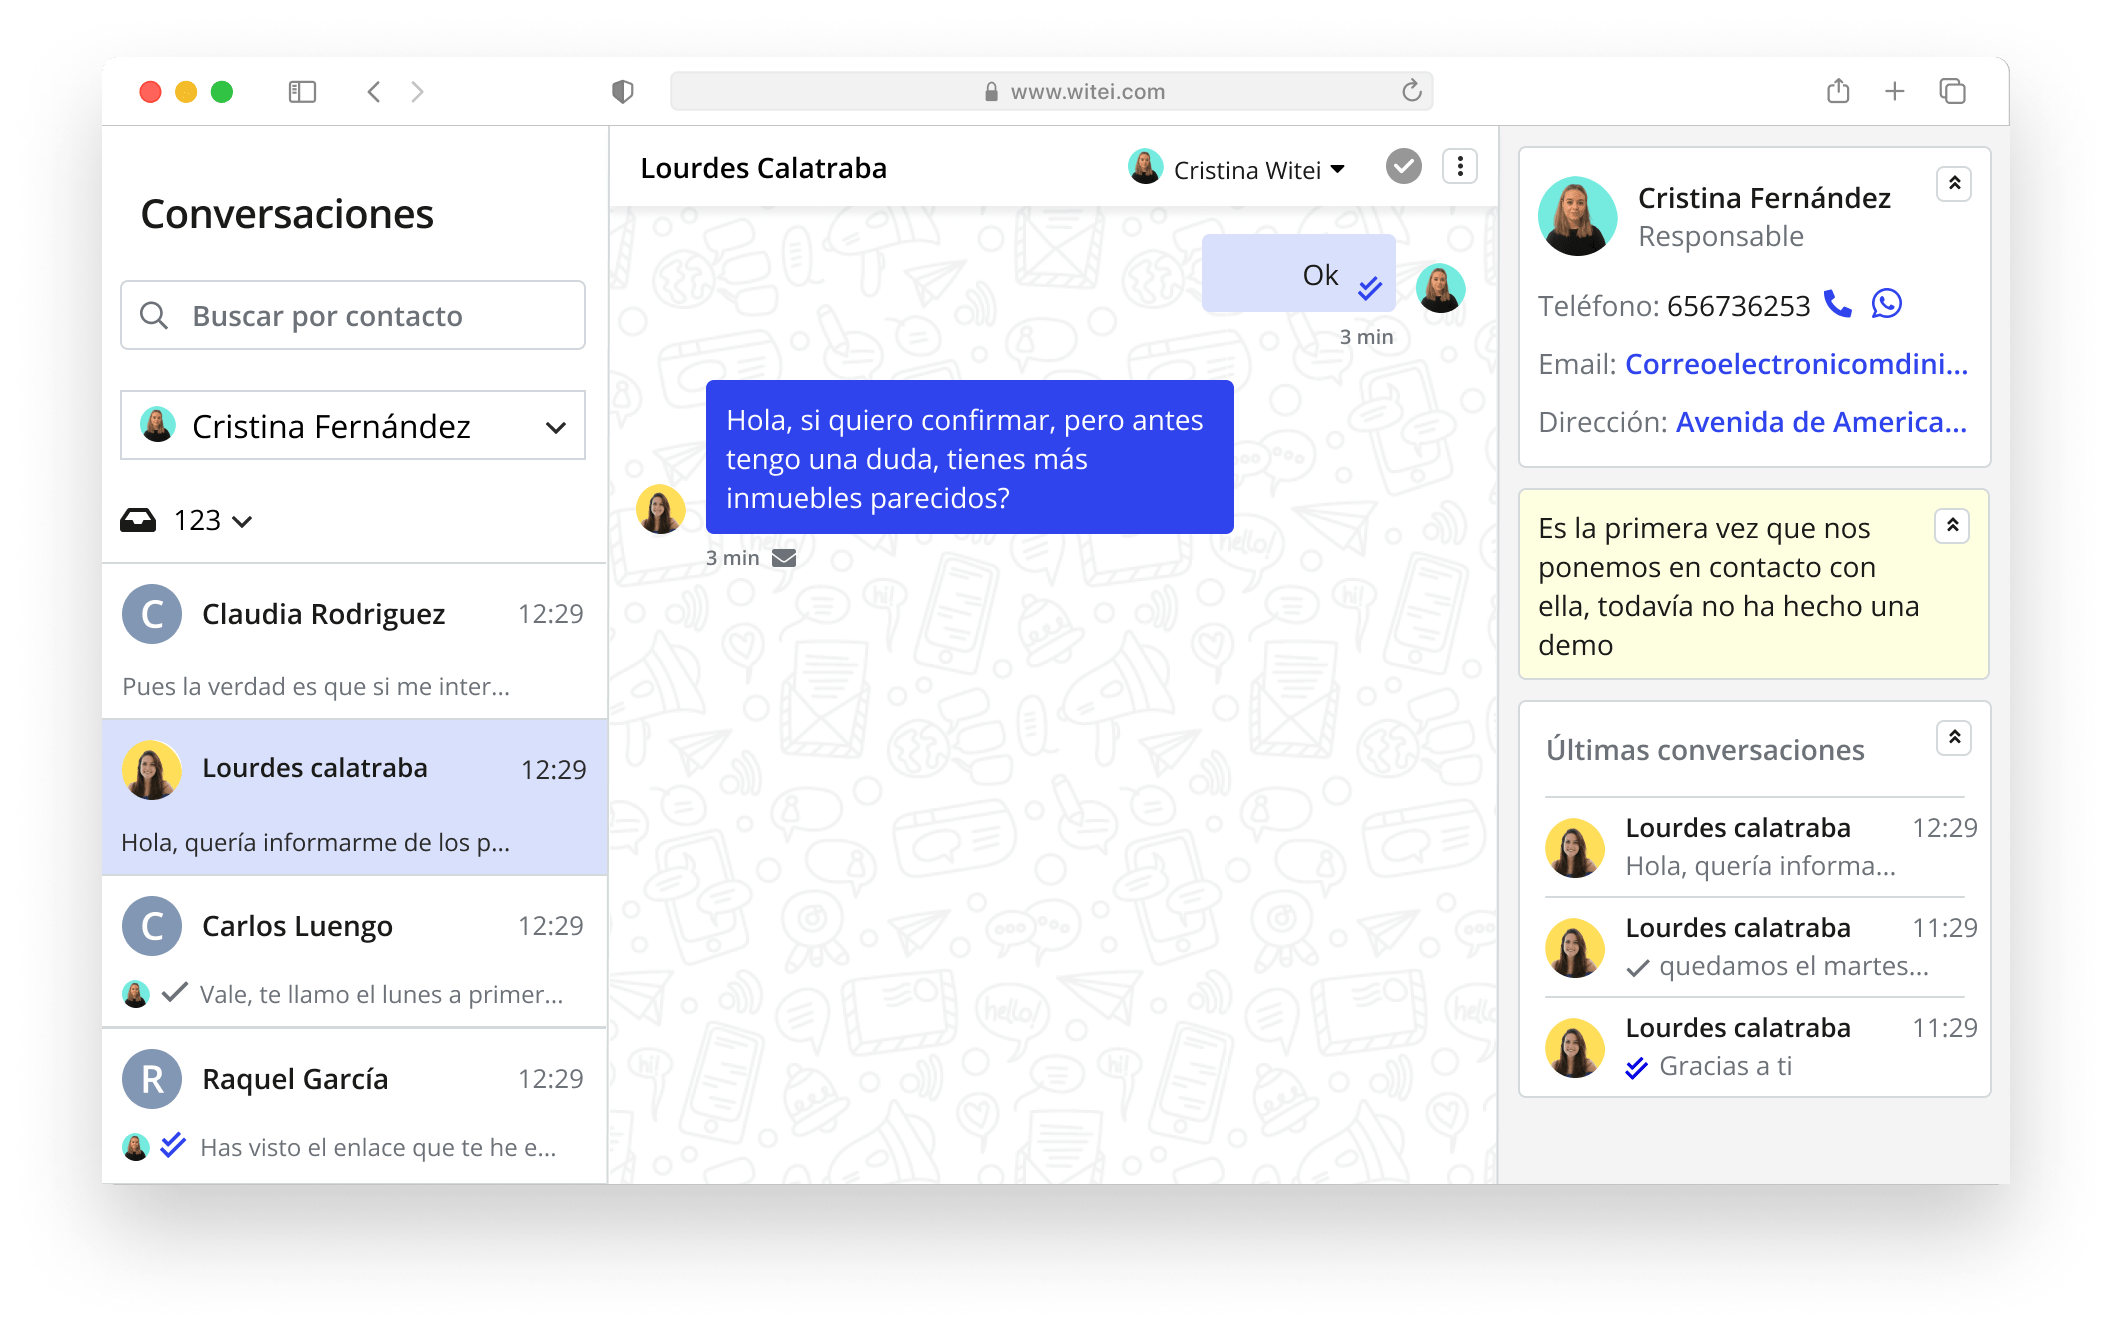Click the contact email link
This screenshot has width=2110, height=1330.
(x=1795, y=364)
